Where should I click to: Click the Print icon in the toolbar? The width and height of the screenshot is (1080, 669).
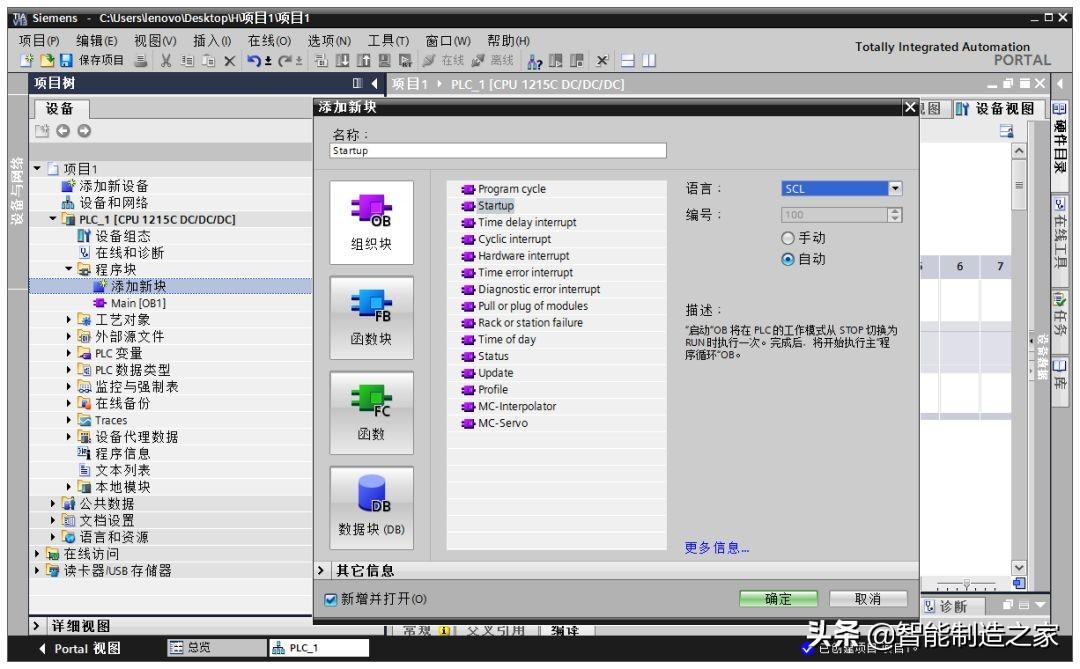point(141,61)
